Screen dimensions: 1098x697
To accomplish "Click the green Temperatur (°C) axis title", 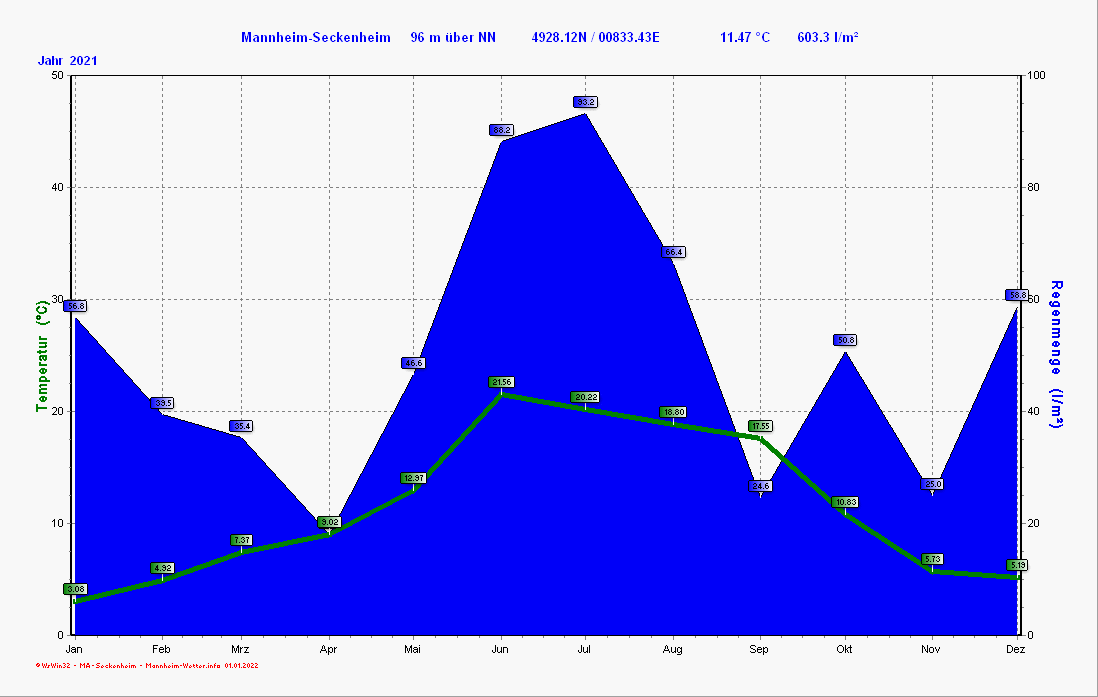I will pyautogui.click(x=42, y=355).
